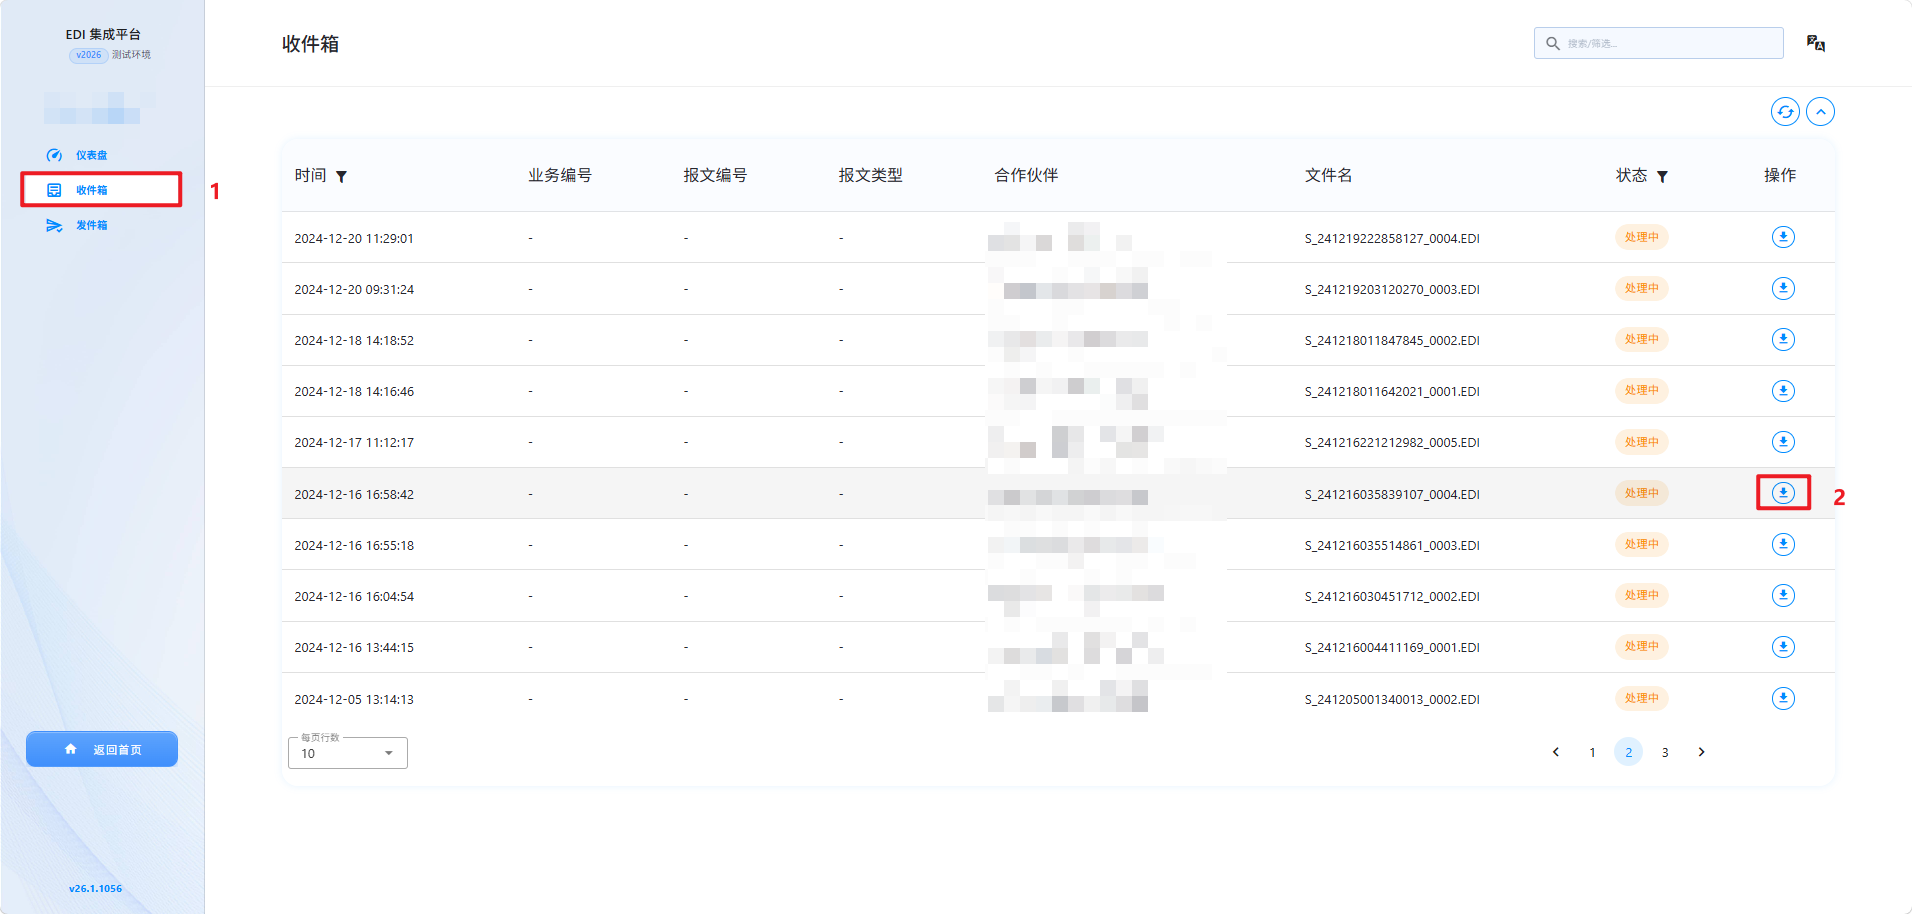Select page 1 in pagination

coord(1592,753)
